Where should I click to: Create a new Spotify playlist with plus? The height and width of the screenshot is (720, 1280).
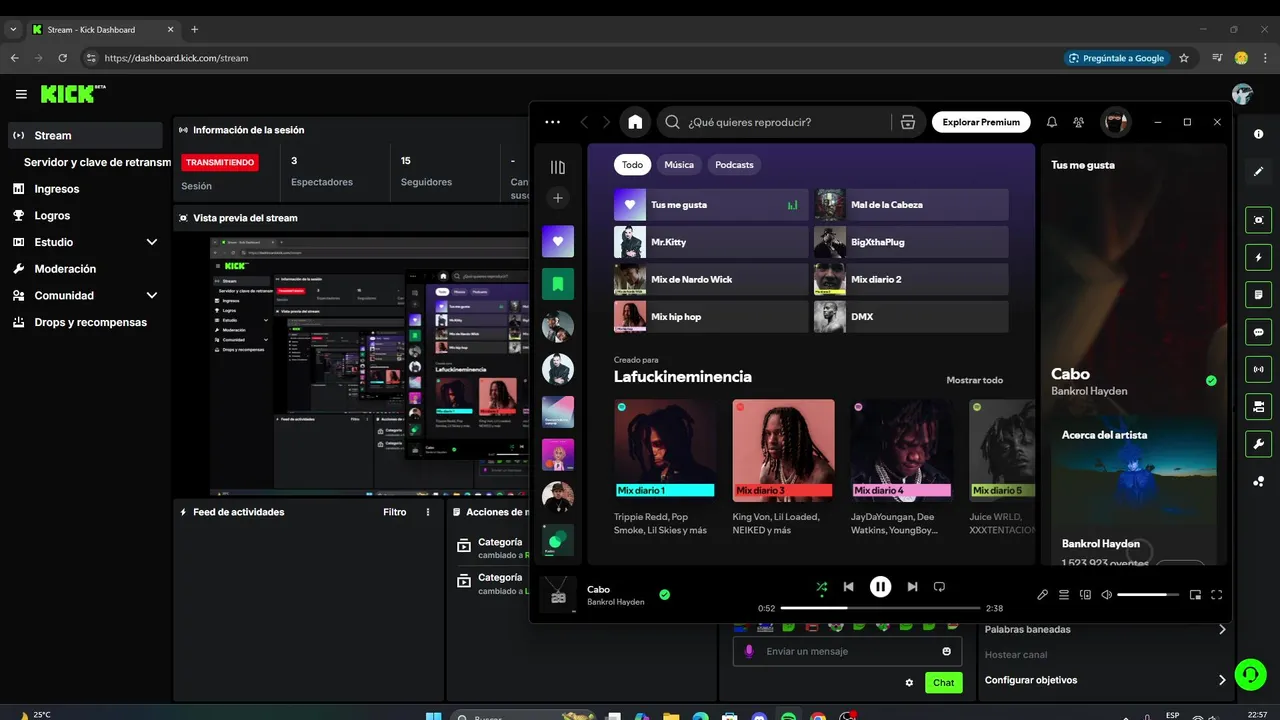558,198
